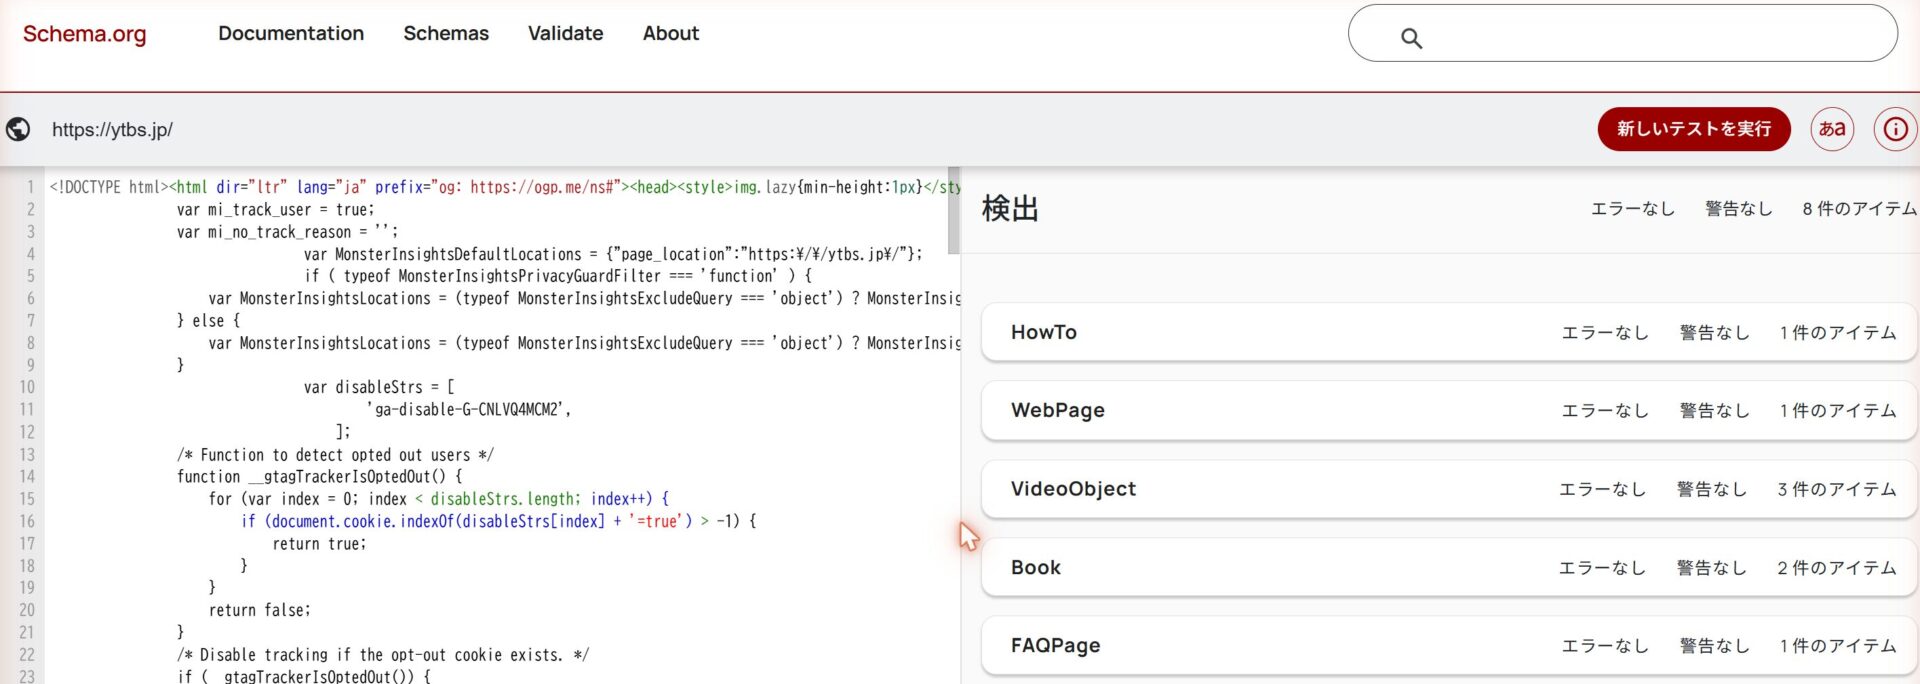Click code line 'return true;'

point(320,544)
